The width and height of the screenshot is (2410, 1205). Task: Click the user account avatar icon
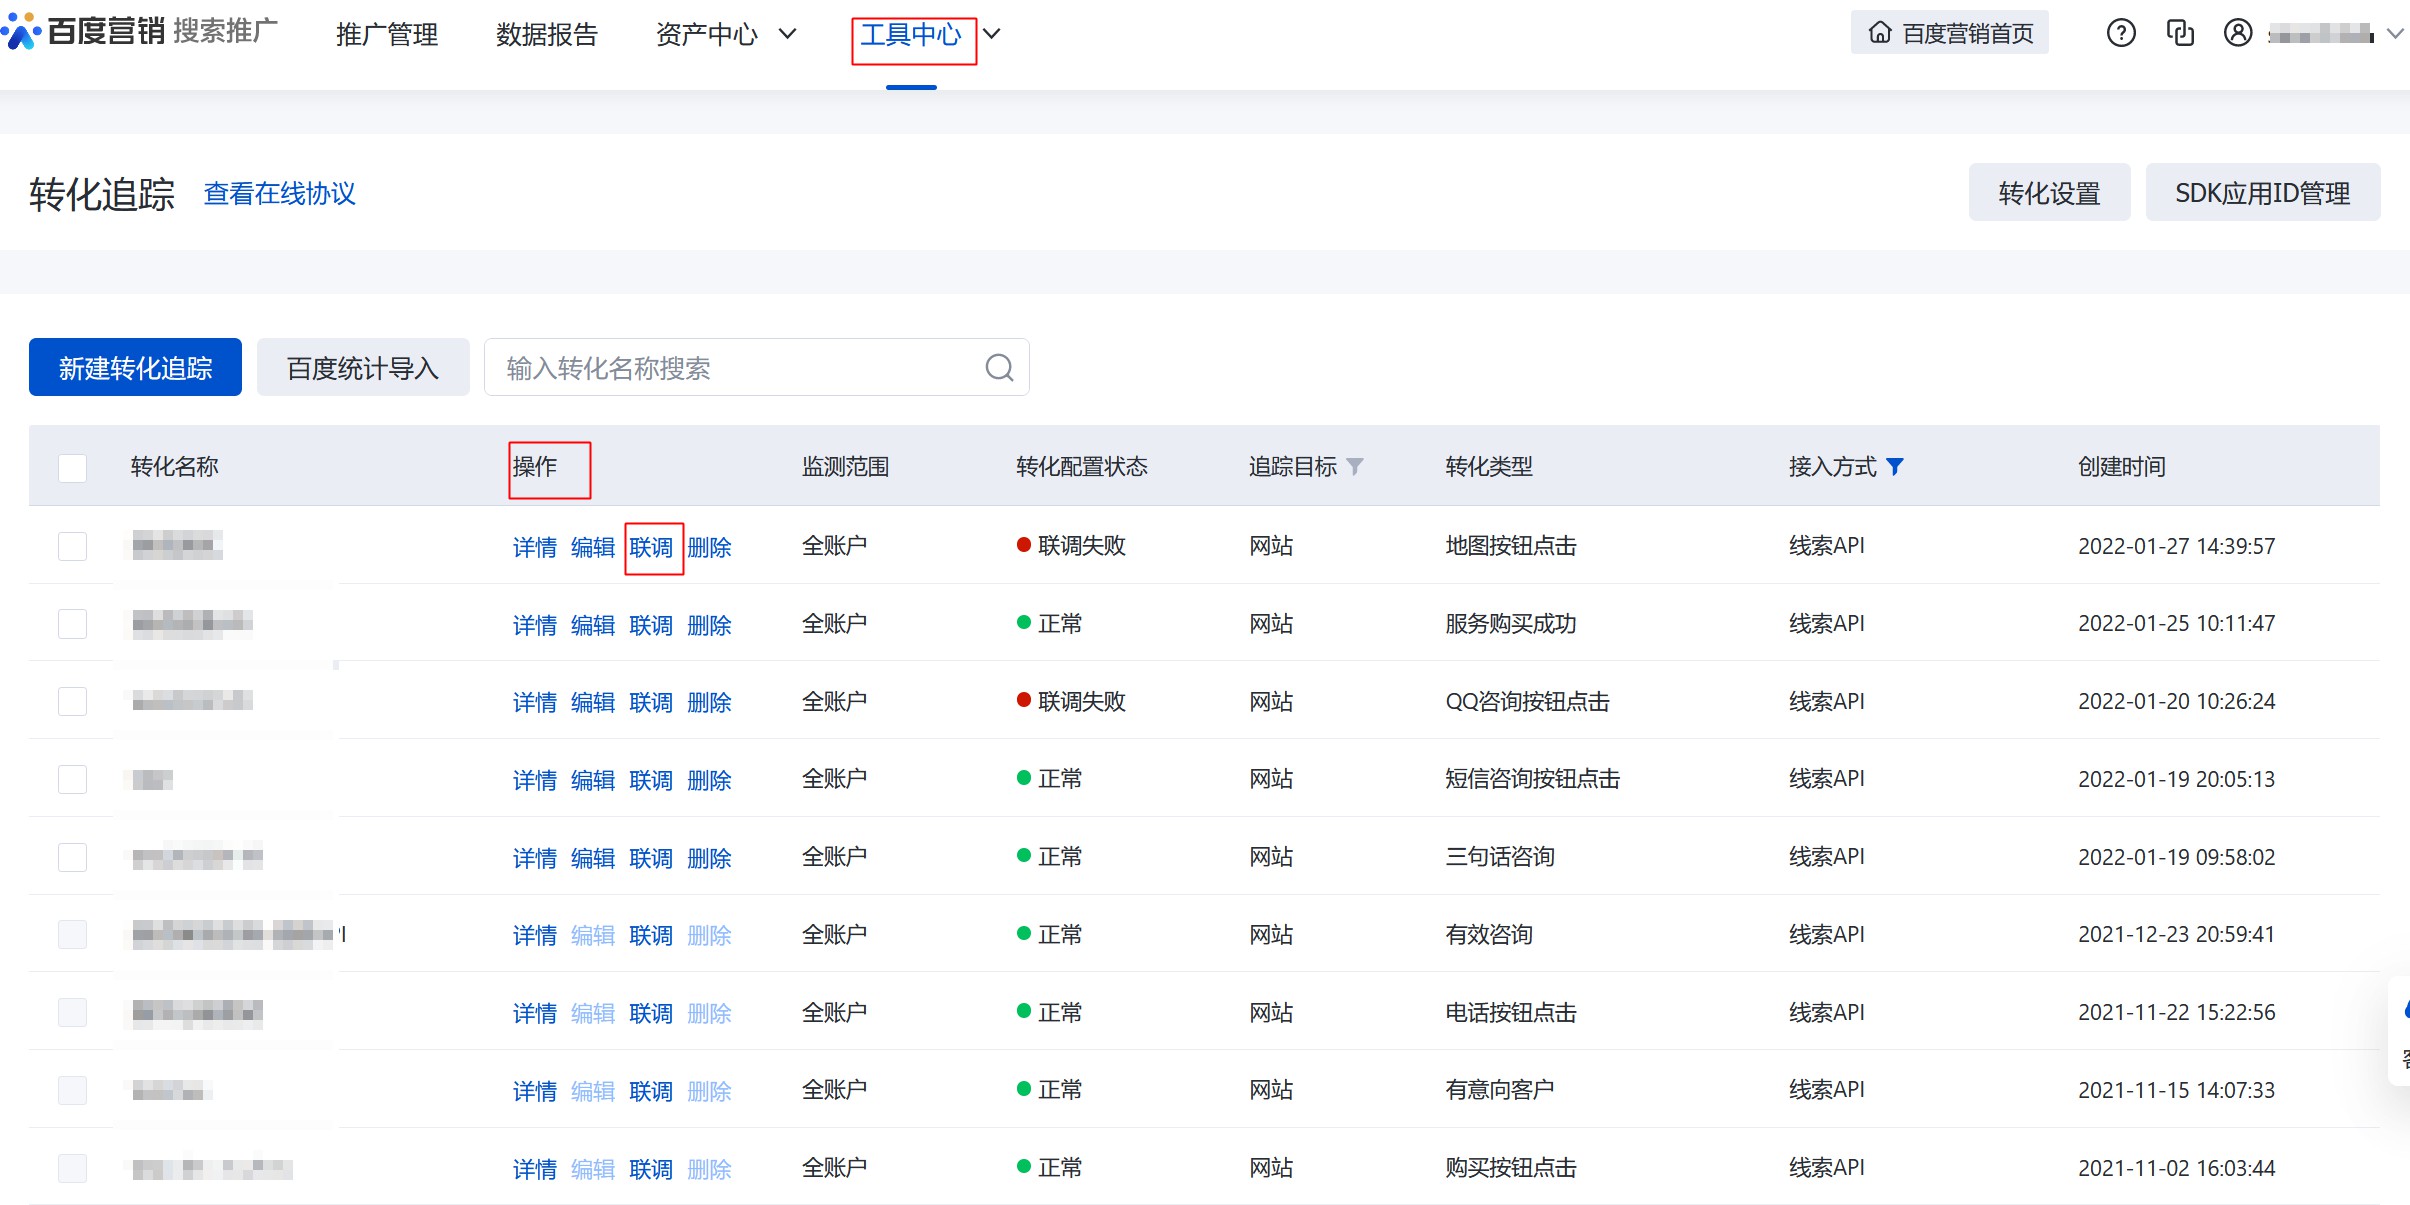2237,33
